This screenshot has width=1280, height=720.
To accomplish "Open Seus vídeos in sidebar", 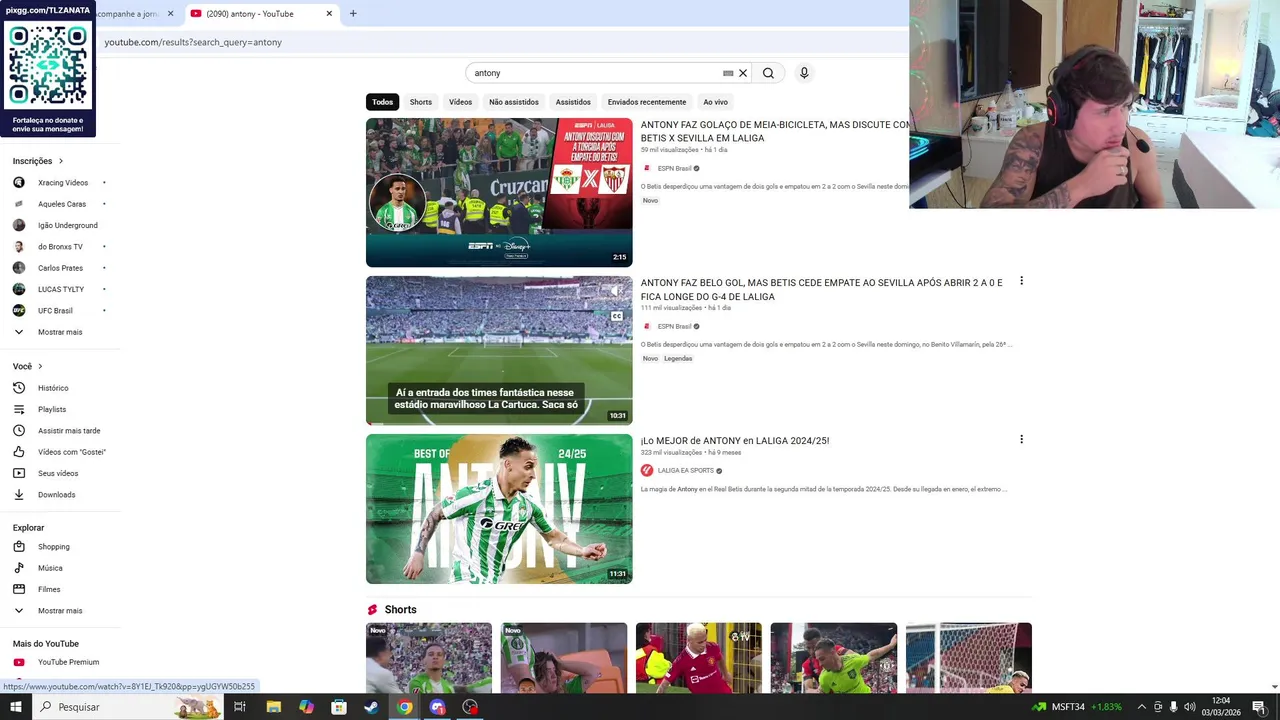I will pyautogui.click(x=60, y=473).
